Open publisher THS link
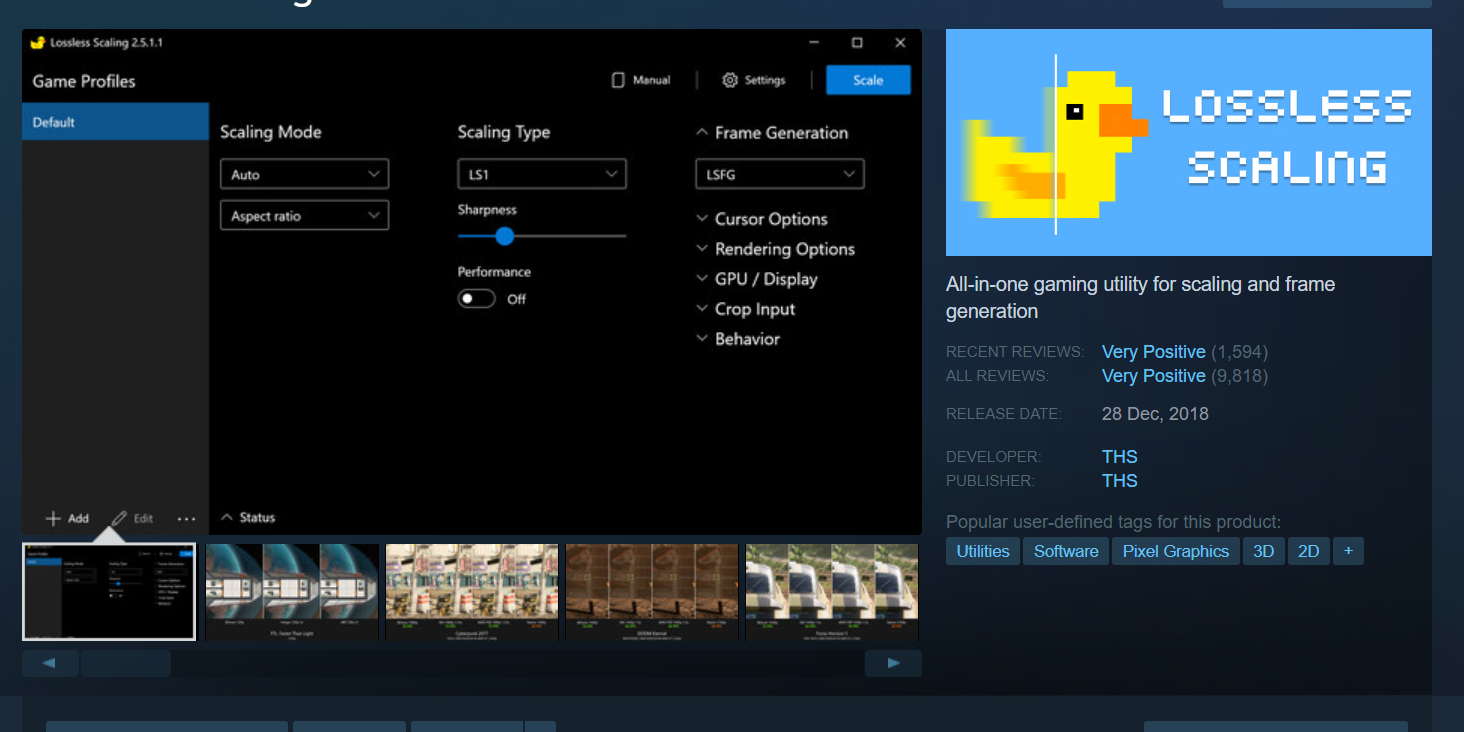Image resolution: width=1464 pixels, height=732 pixels. [x=1119, y=481]
